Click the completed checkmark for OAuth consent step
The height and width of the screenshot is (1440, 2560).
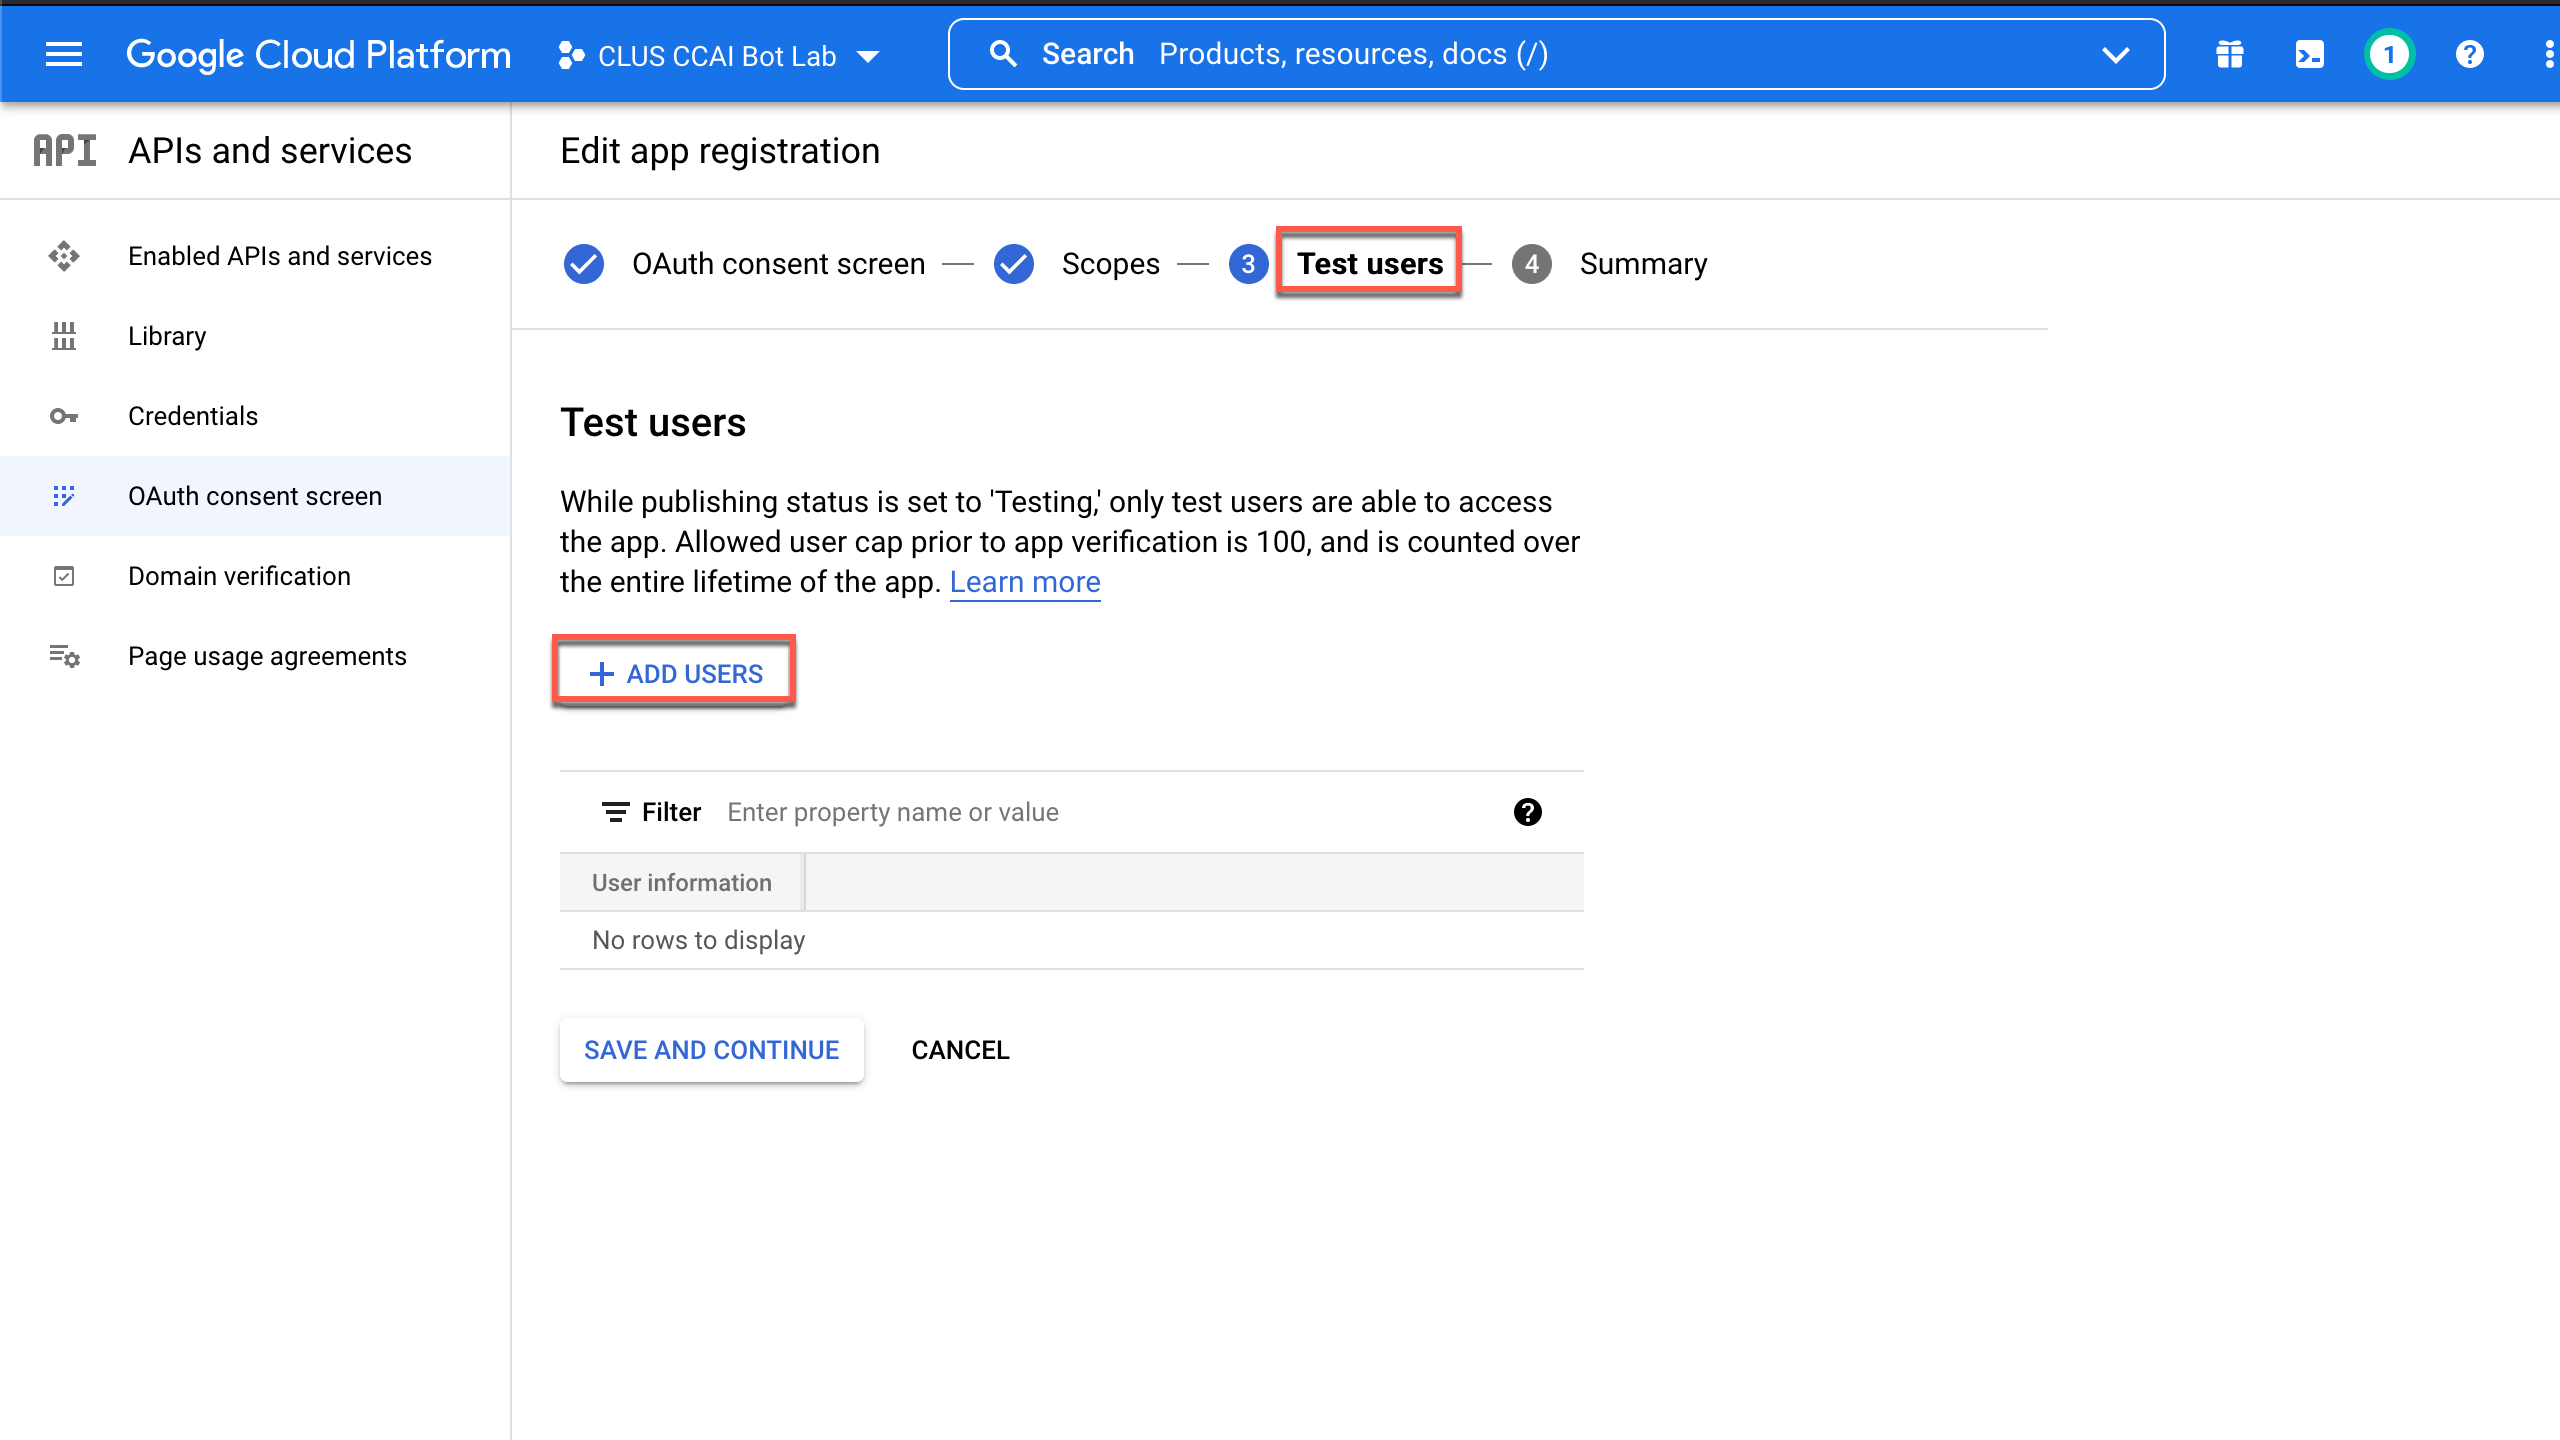584,264
